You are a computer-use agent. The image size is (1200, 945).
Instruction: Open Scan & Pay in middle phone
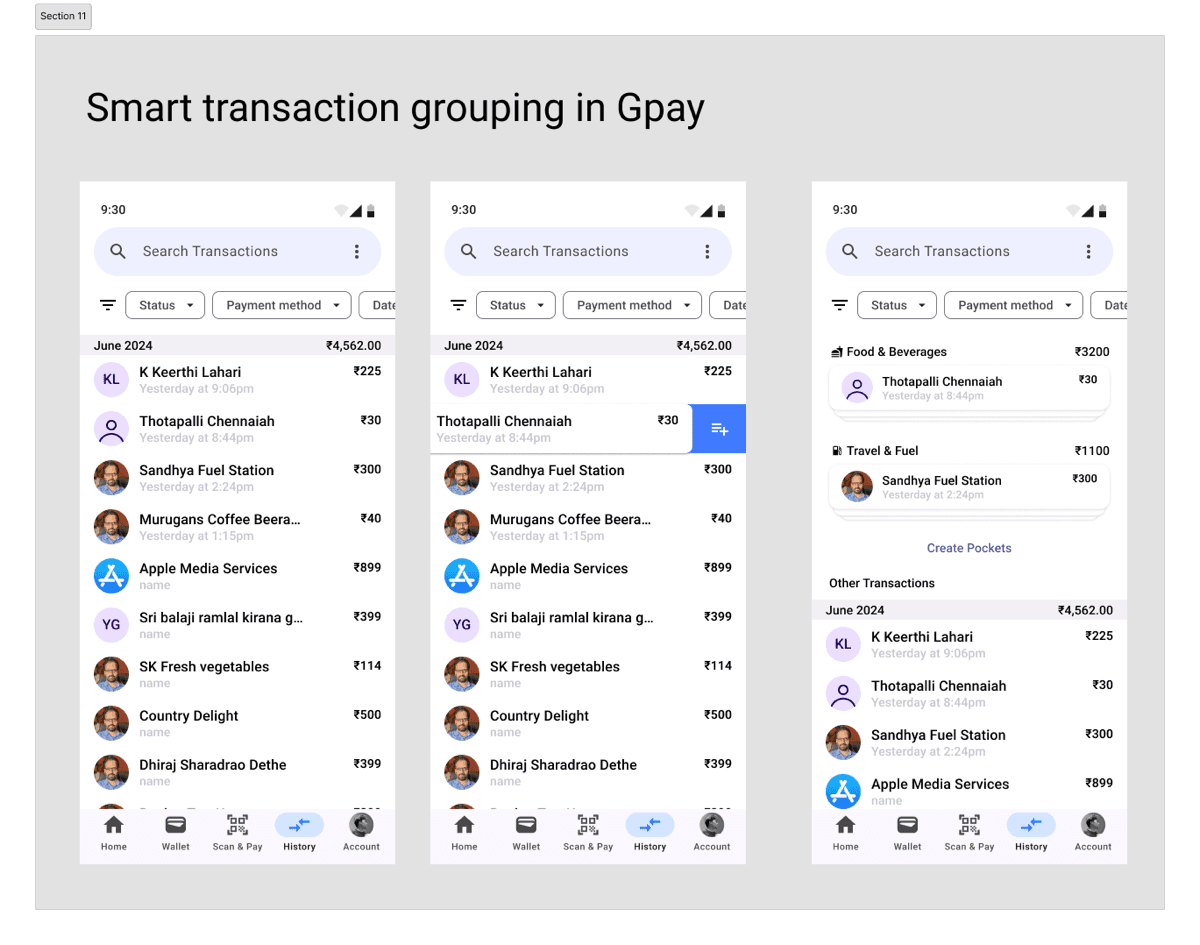588,832
